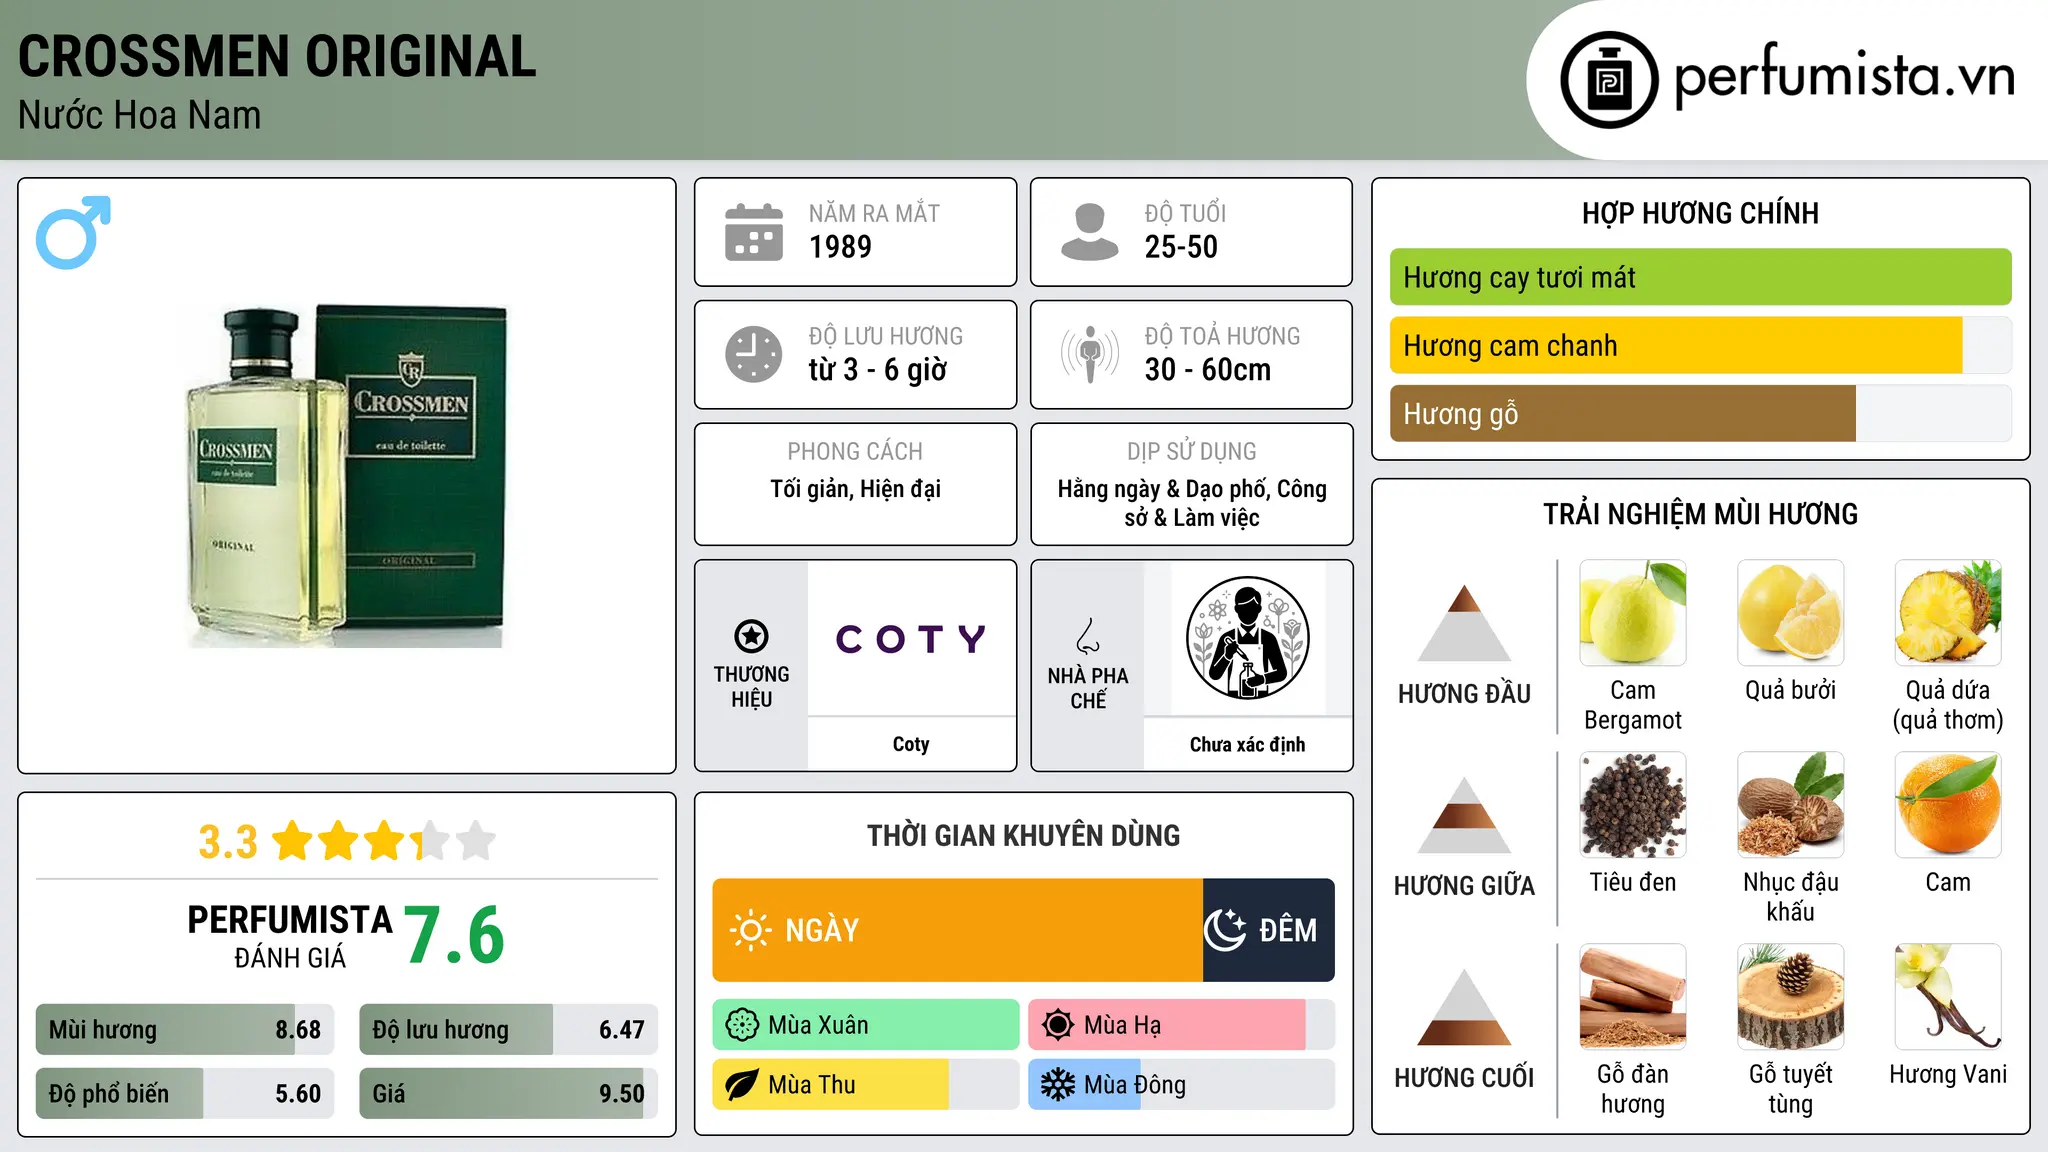The height and width of the screenshot is (1152, 2048).
Task: Click the Hương gỗ accord bar
Action: [1700, 413]
